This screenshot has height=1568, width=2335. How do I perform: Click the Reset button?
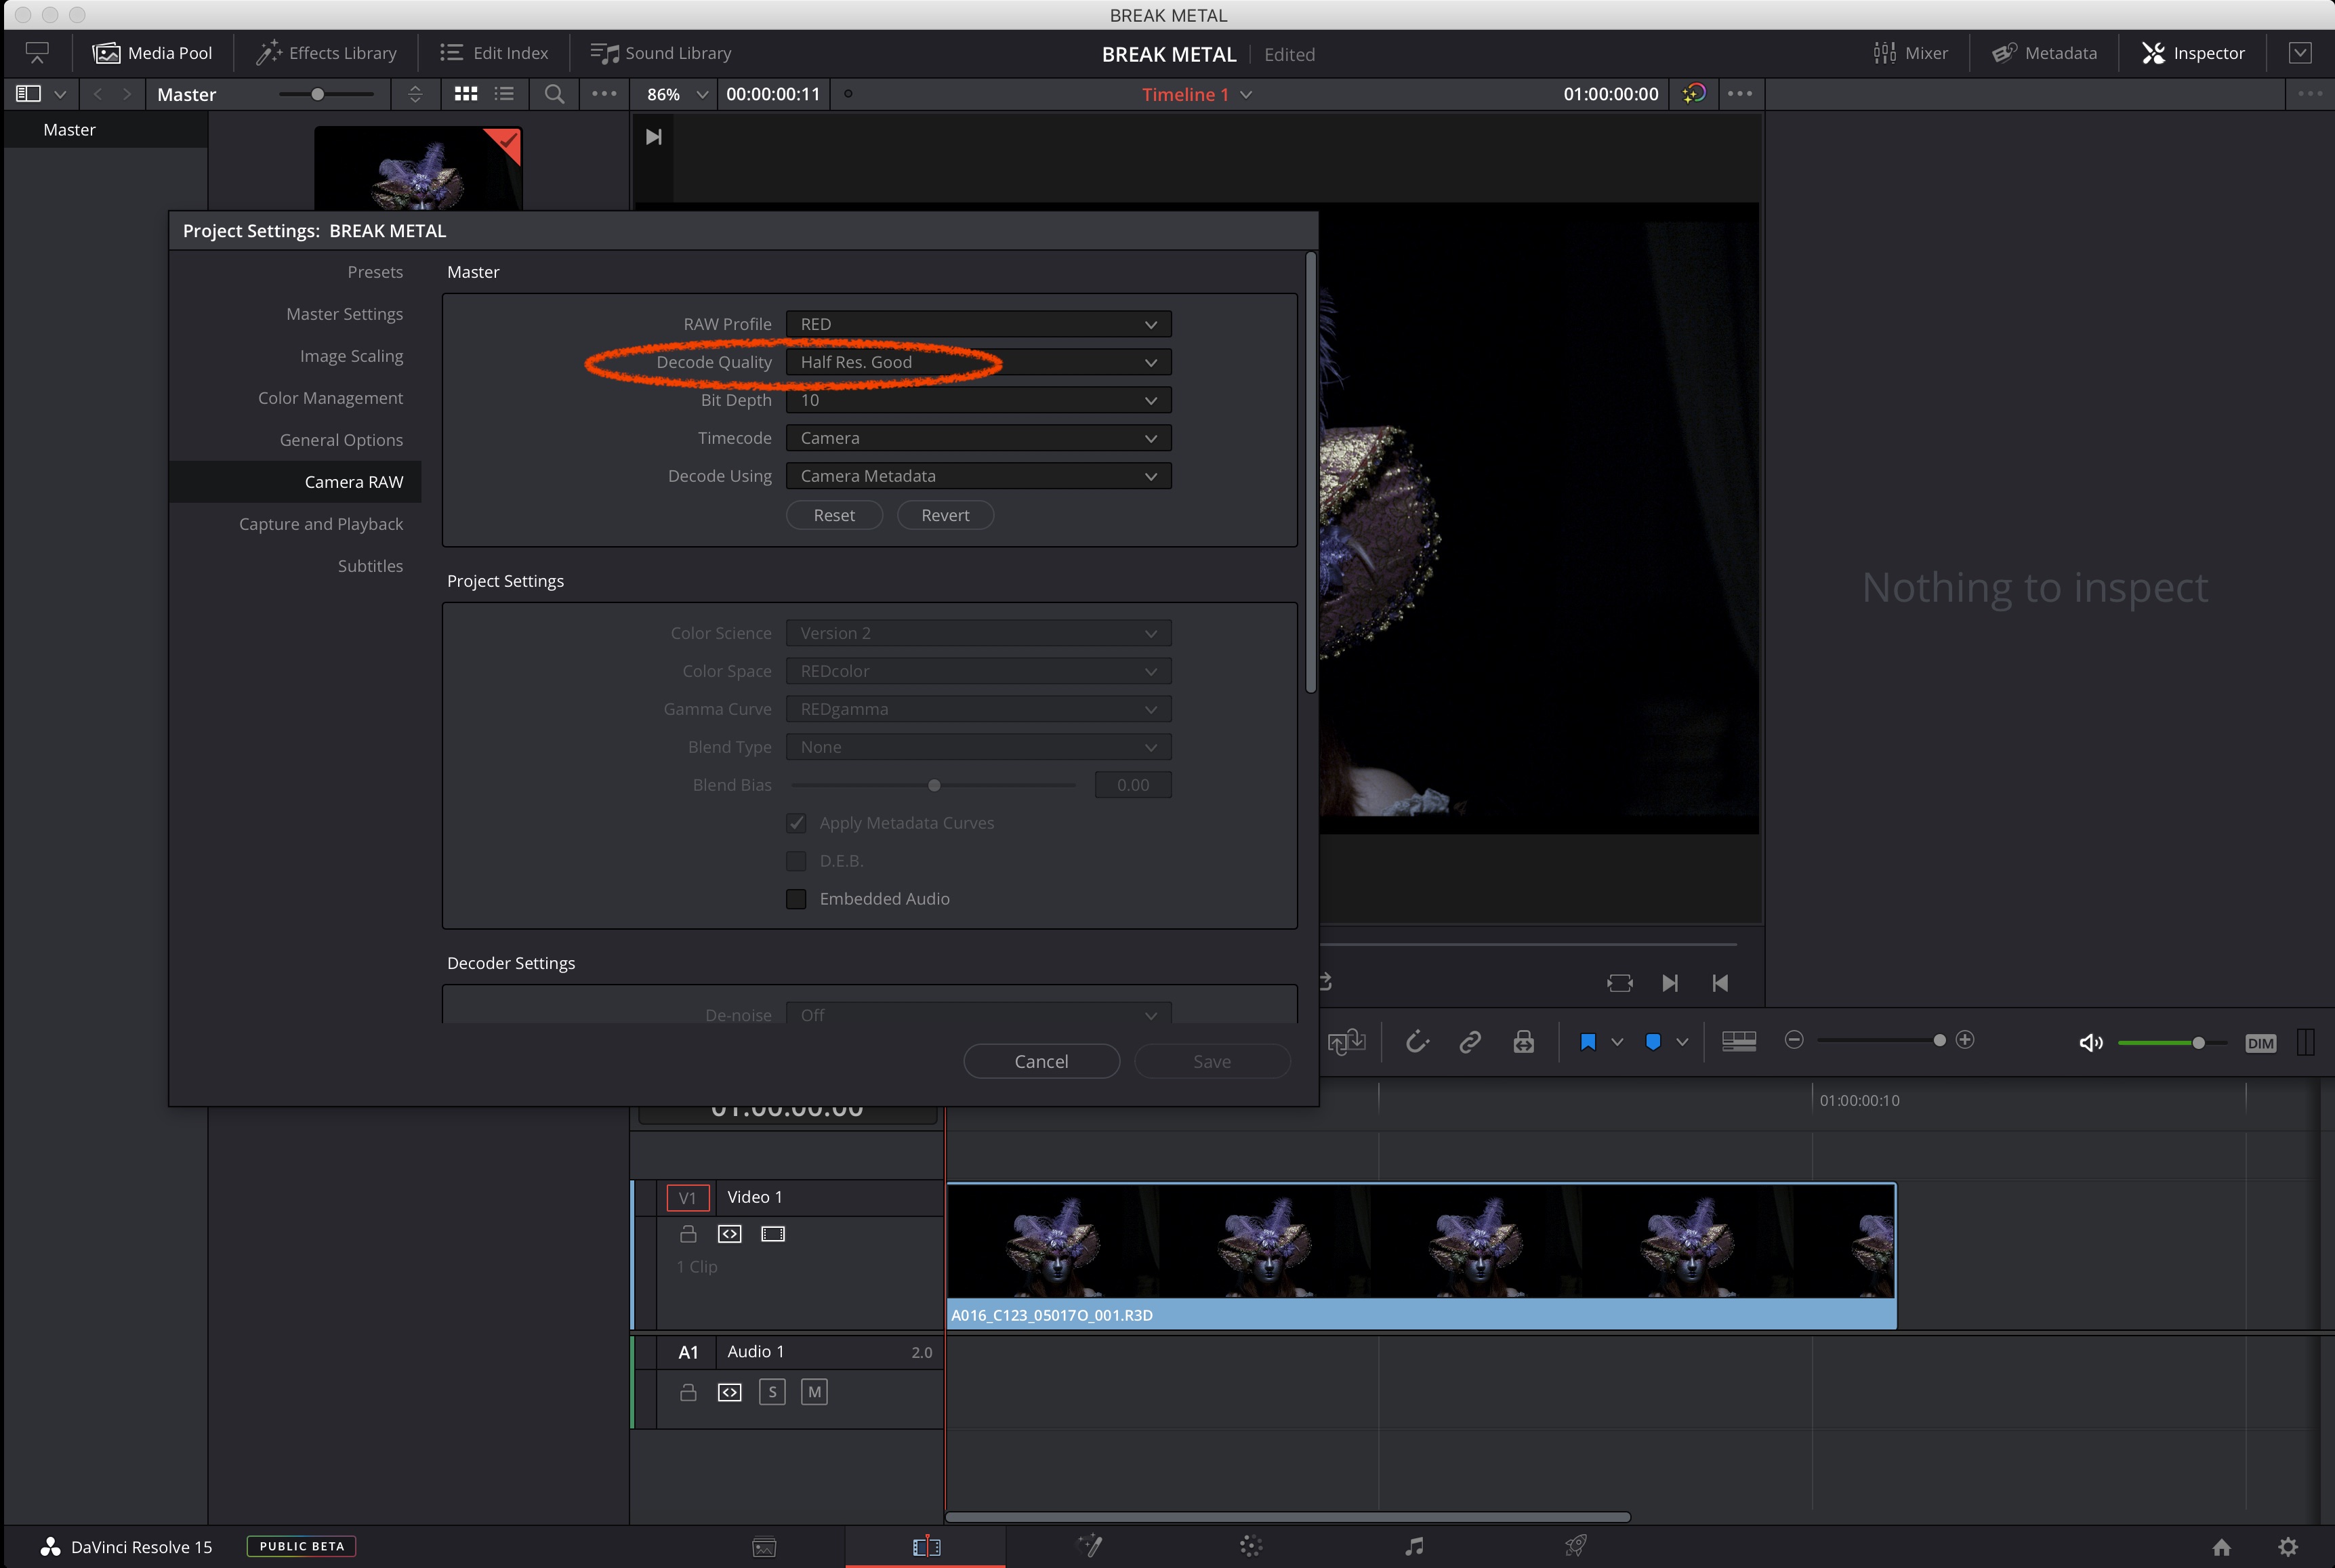coord(834,515)
